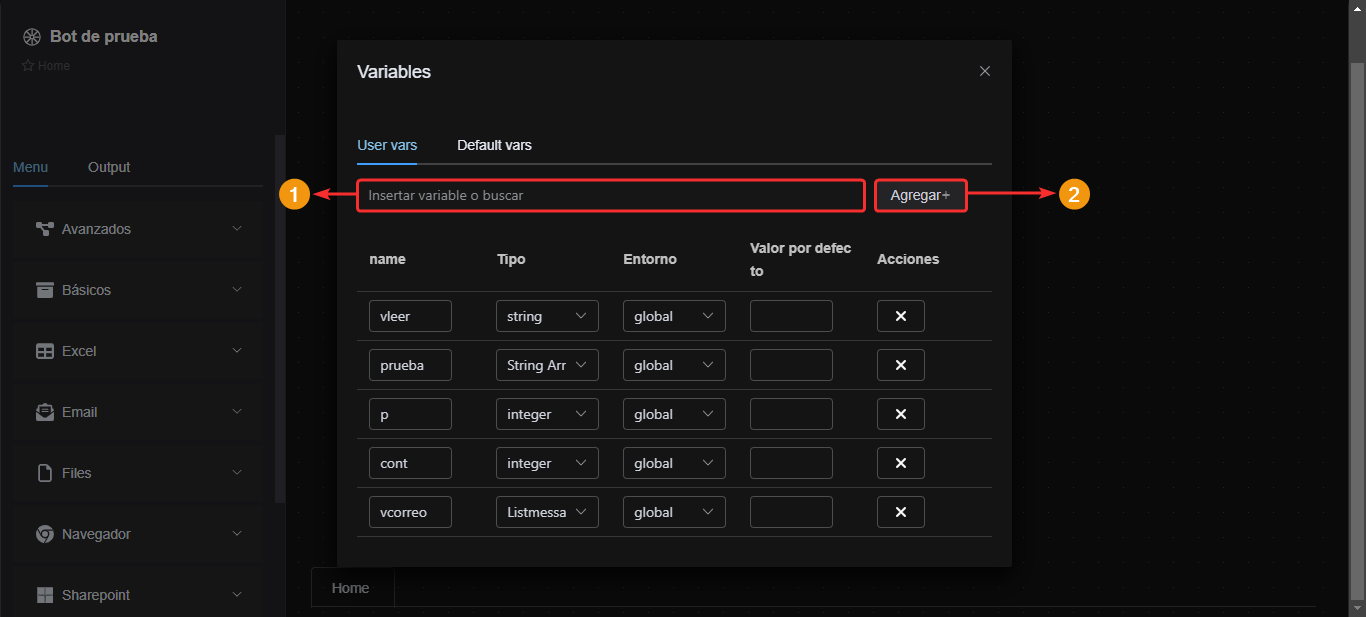Viewport: 1366px width, 617px height.
Task: Click the Avanzados flow icon
Action: tap(45, 229)
